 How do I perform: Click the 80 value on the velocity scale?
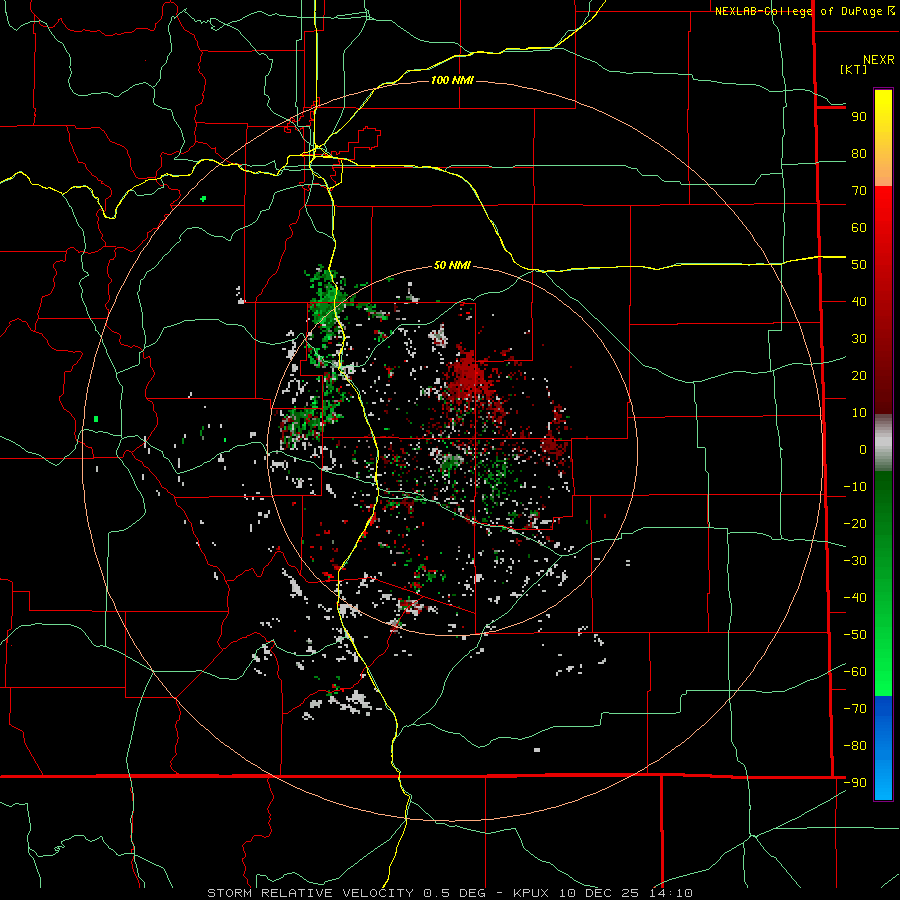pyautogui.click(x=859, y=153)
